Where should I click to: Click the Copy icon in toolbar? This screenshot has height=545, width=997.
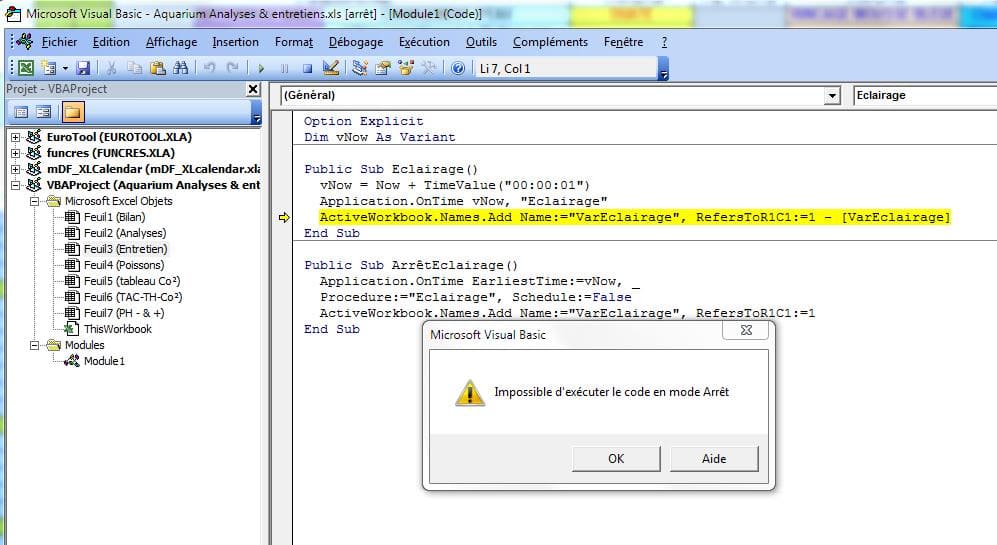[x=134, y=67]
